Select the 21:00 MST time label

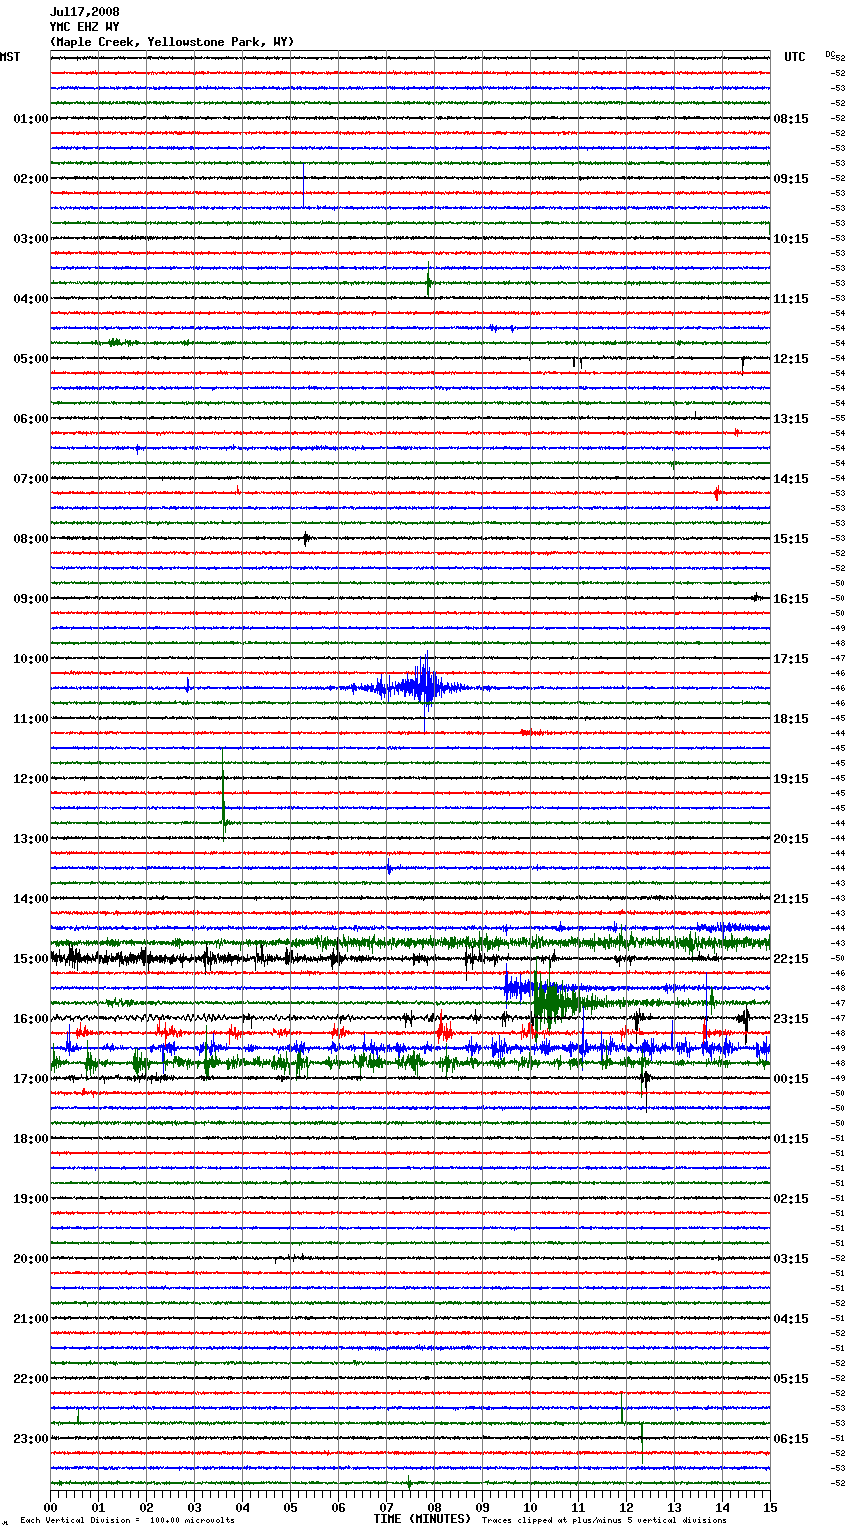(31, 1319)
